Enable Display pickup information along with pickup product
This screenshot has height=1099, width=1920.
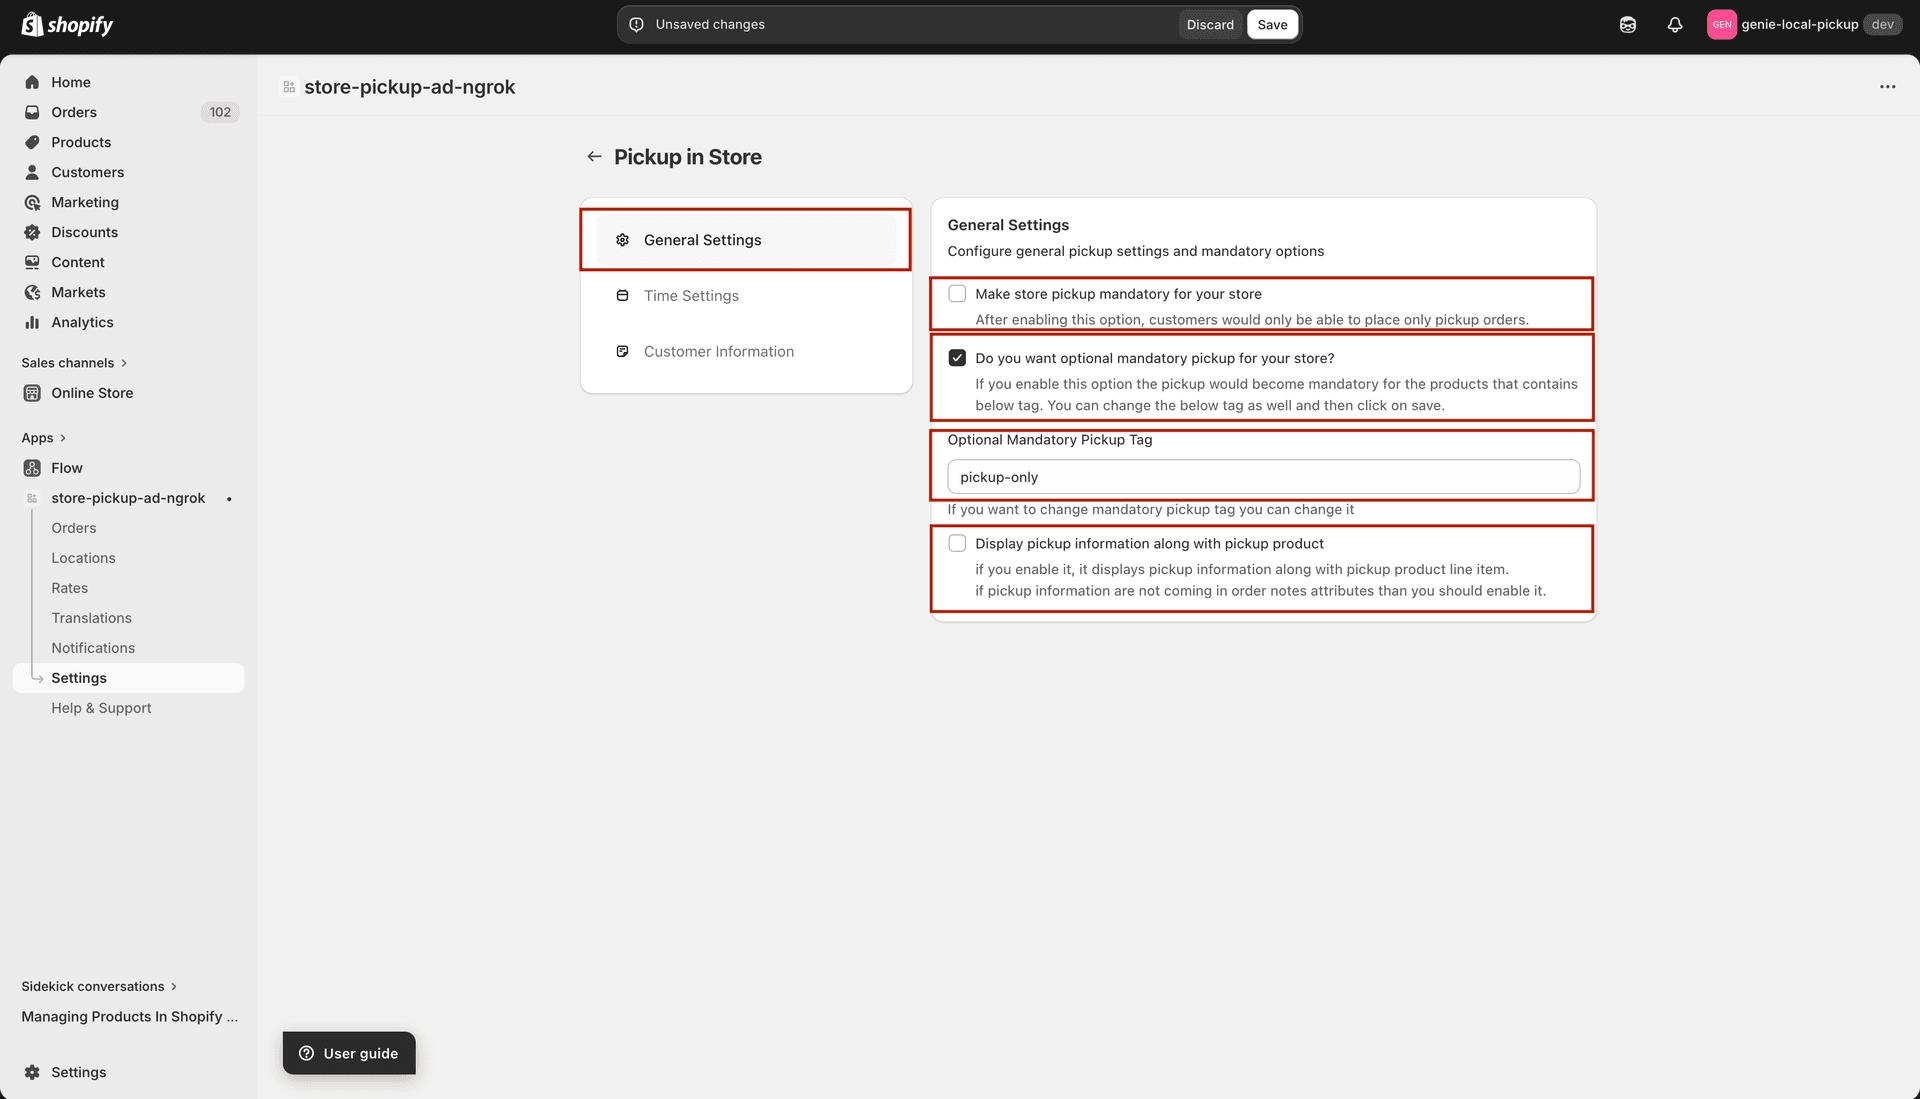pos(957,542)
